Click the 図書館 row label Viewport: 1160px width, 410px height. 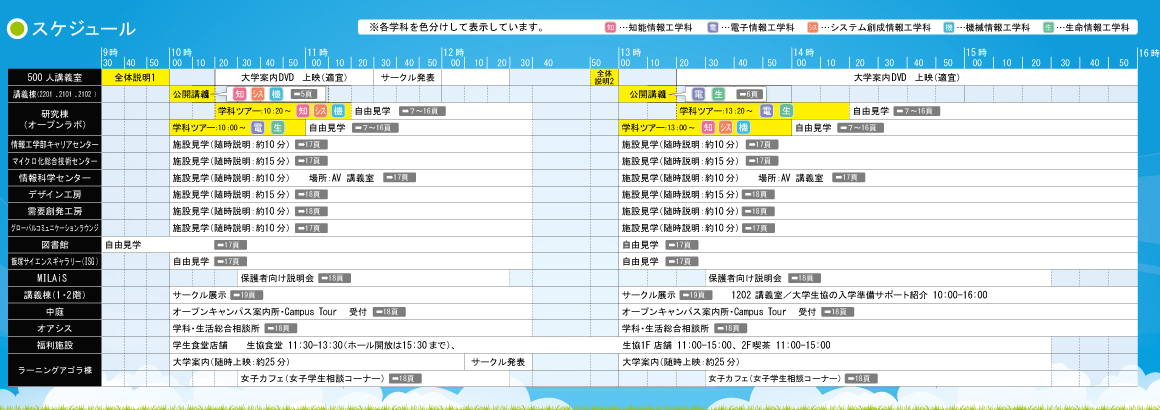[x=53, y=244]
